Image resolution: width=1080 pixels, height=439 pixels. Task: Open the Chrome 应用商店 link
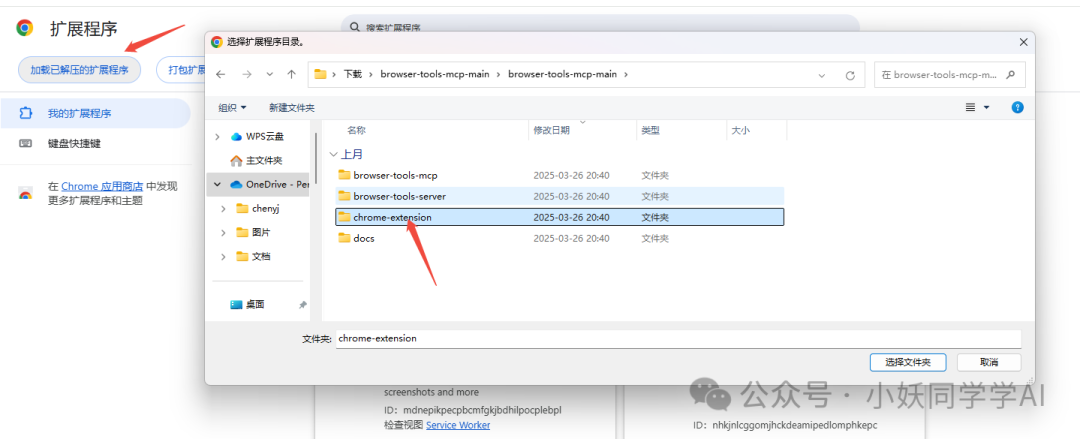(x=102, y=186)
